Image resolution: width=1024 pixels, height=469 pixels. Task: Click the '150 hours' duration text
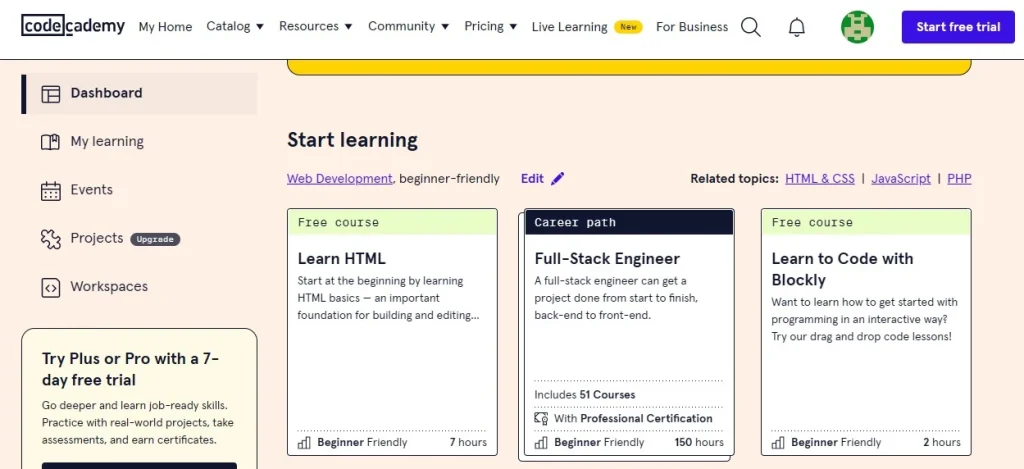tap(699, 442)
